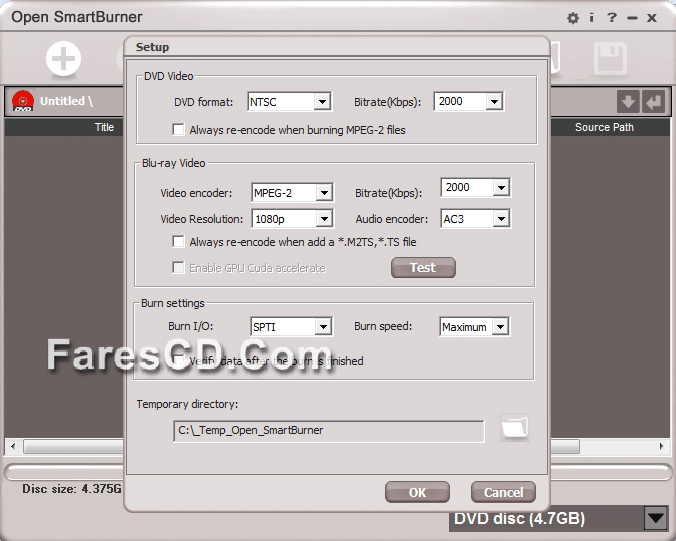Check Always re-encode when burning MPEG-2 files

click(x=178, y=130)
